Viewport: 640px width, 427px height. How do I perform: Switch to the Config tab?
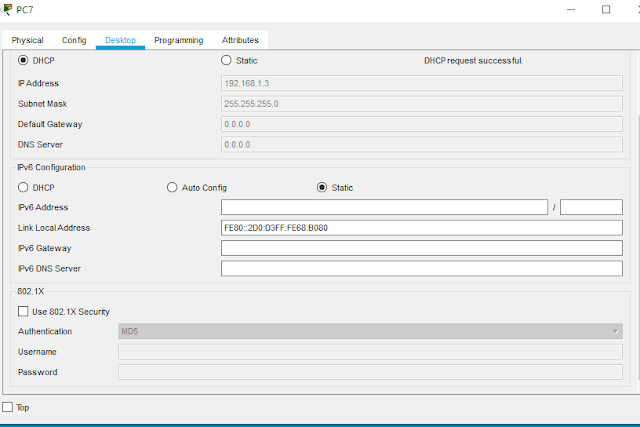click(74, 40)
